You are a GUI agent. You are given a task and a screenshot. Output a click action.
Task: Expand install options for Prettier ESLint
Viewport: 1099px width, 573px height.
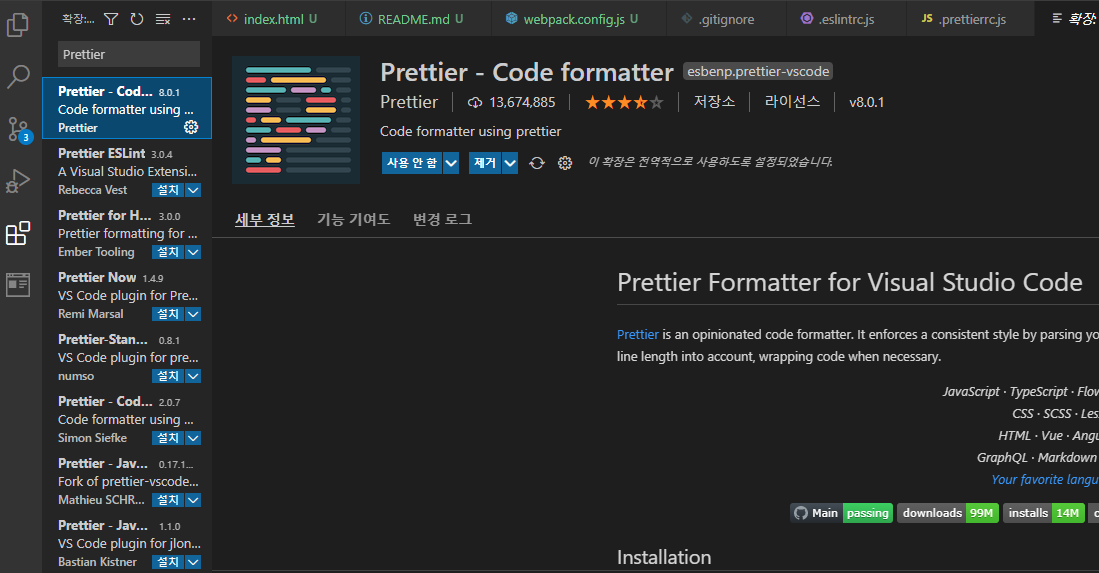(x=193, y=190)
